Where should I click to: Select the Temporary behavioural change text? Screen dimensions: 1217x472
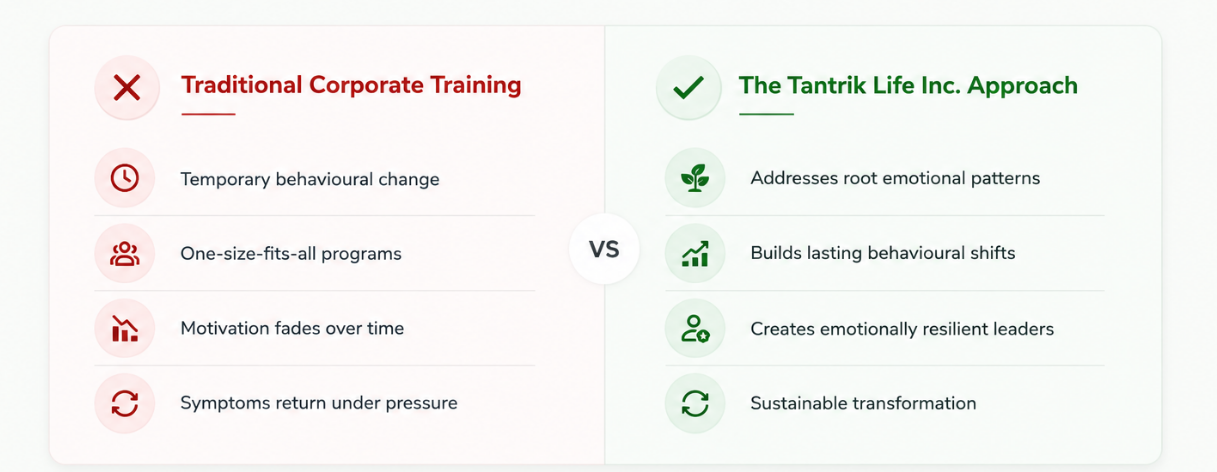coord(310,179)
